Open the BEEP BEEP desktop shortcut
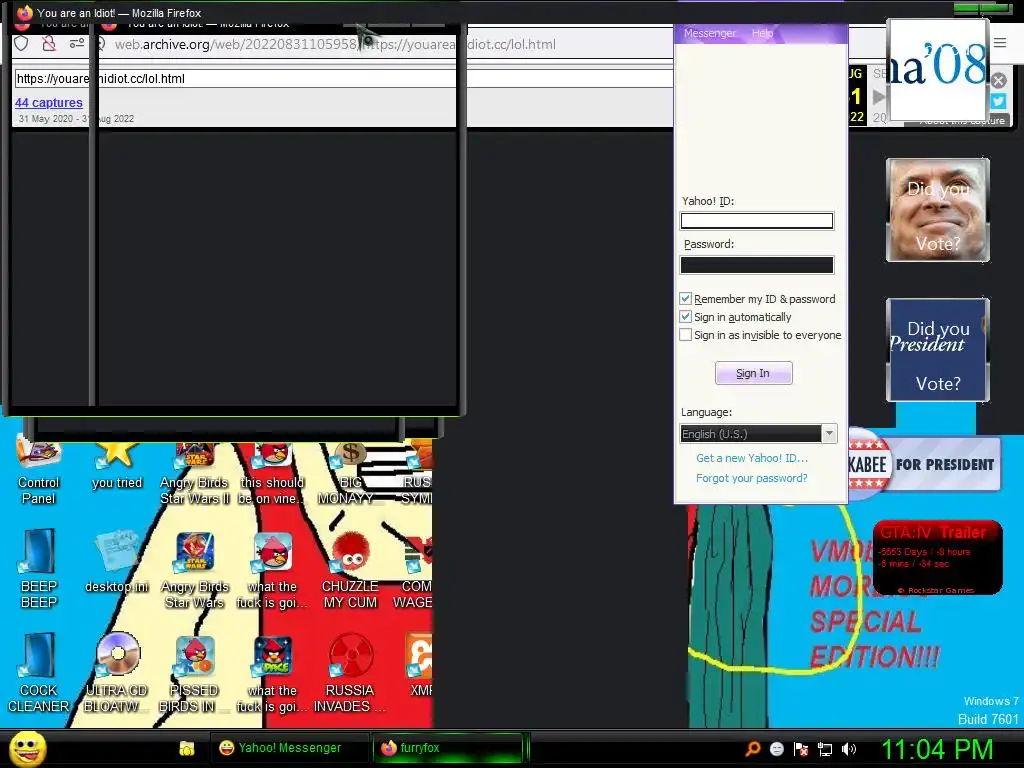This screenshot has width=1024, height=768. pyautogui.click(x=39, y=569)
